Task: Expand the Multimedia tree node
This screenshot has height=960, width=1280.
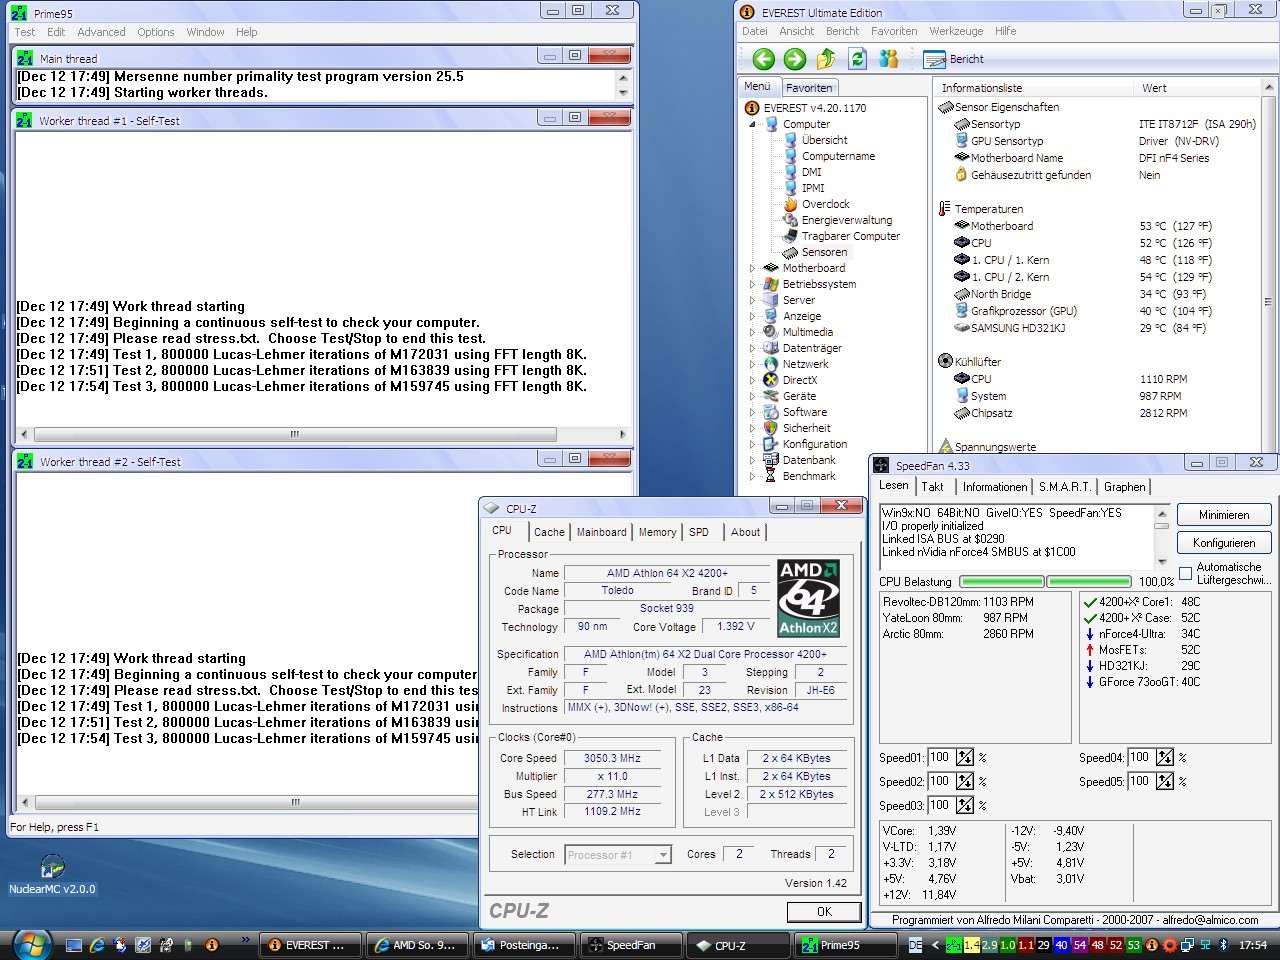Action: [753, 332]
